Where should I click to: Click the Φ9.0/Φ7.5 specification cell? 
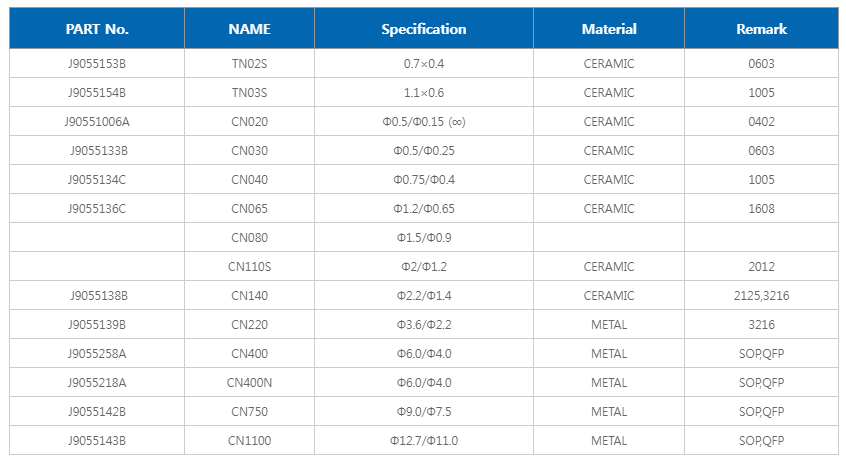(x=424, y=412)
